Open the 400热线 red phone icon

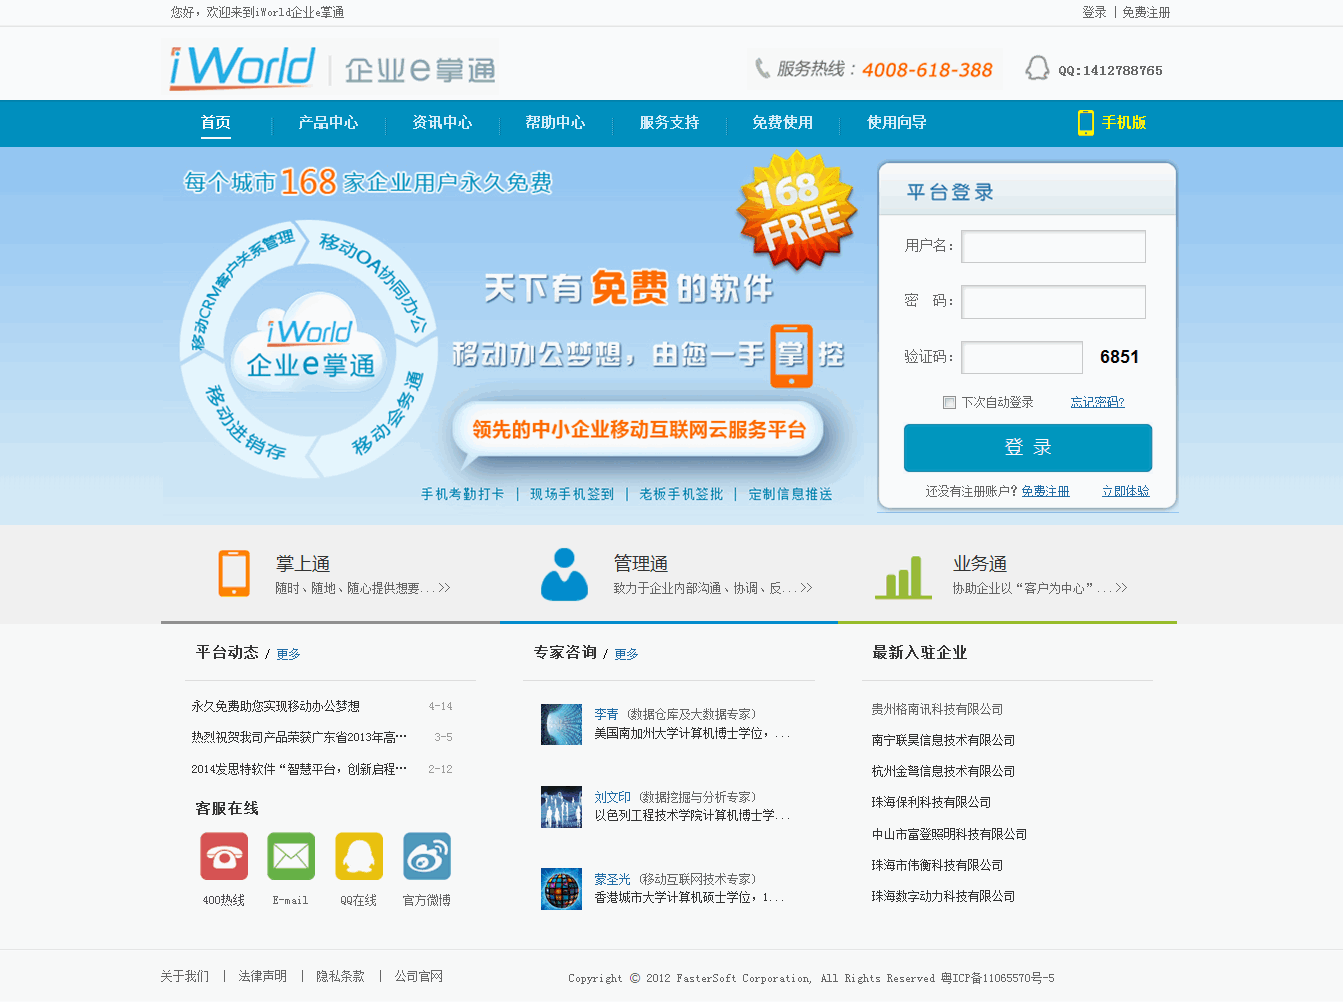(224, 856)
